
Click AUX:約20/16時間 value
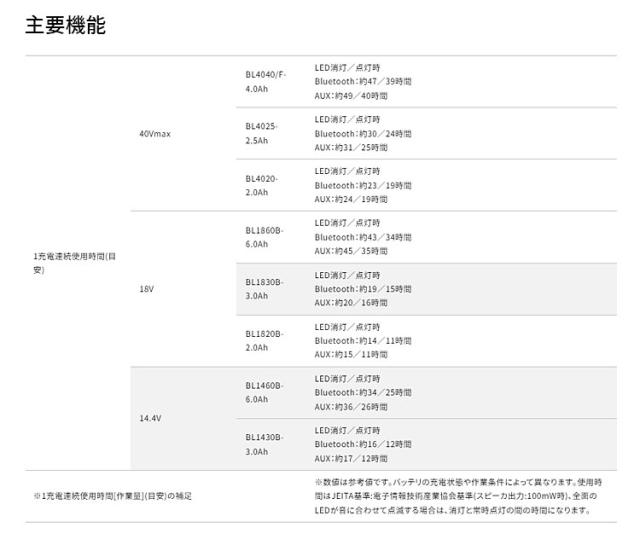pos(351,303)
